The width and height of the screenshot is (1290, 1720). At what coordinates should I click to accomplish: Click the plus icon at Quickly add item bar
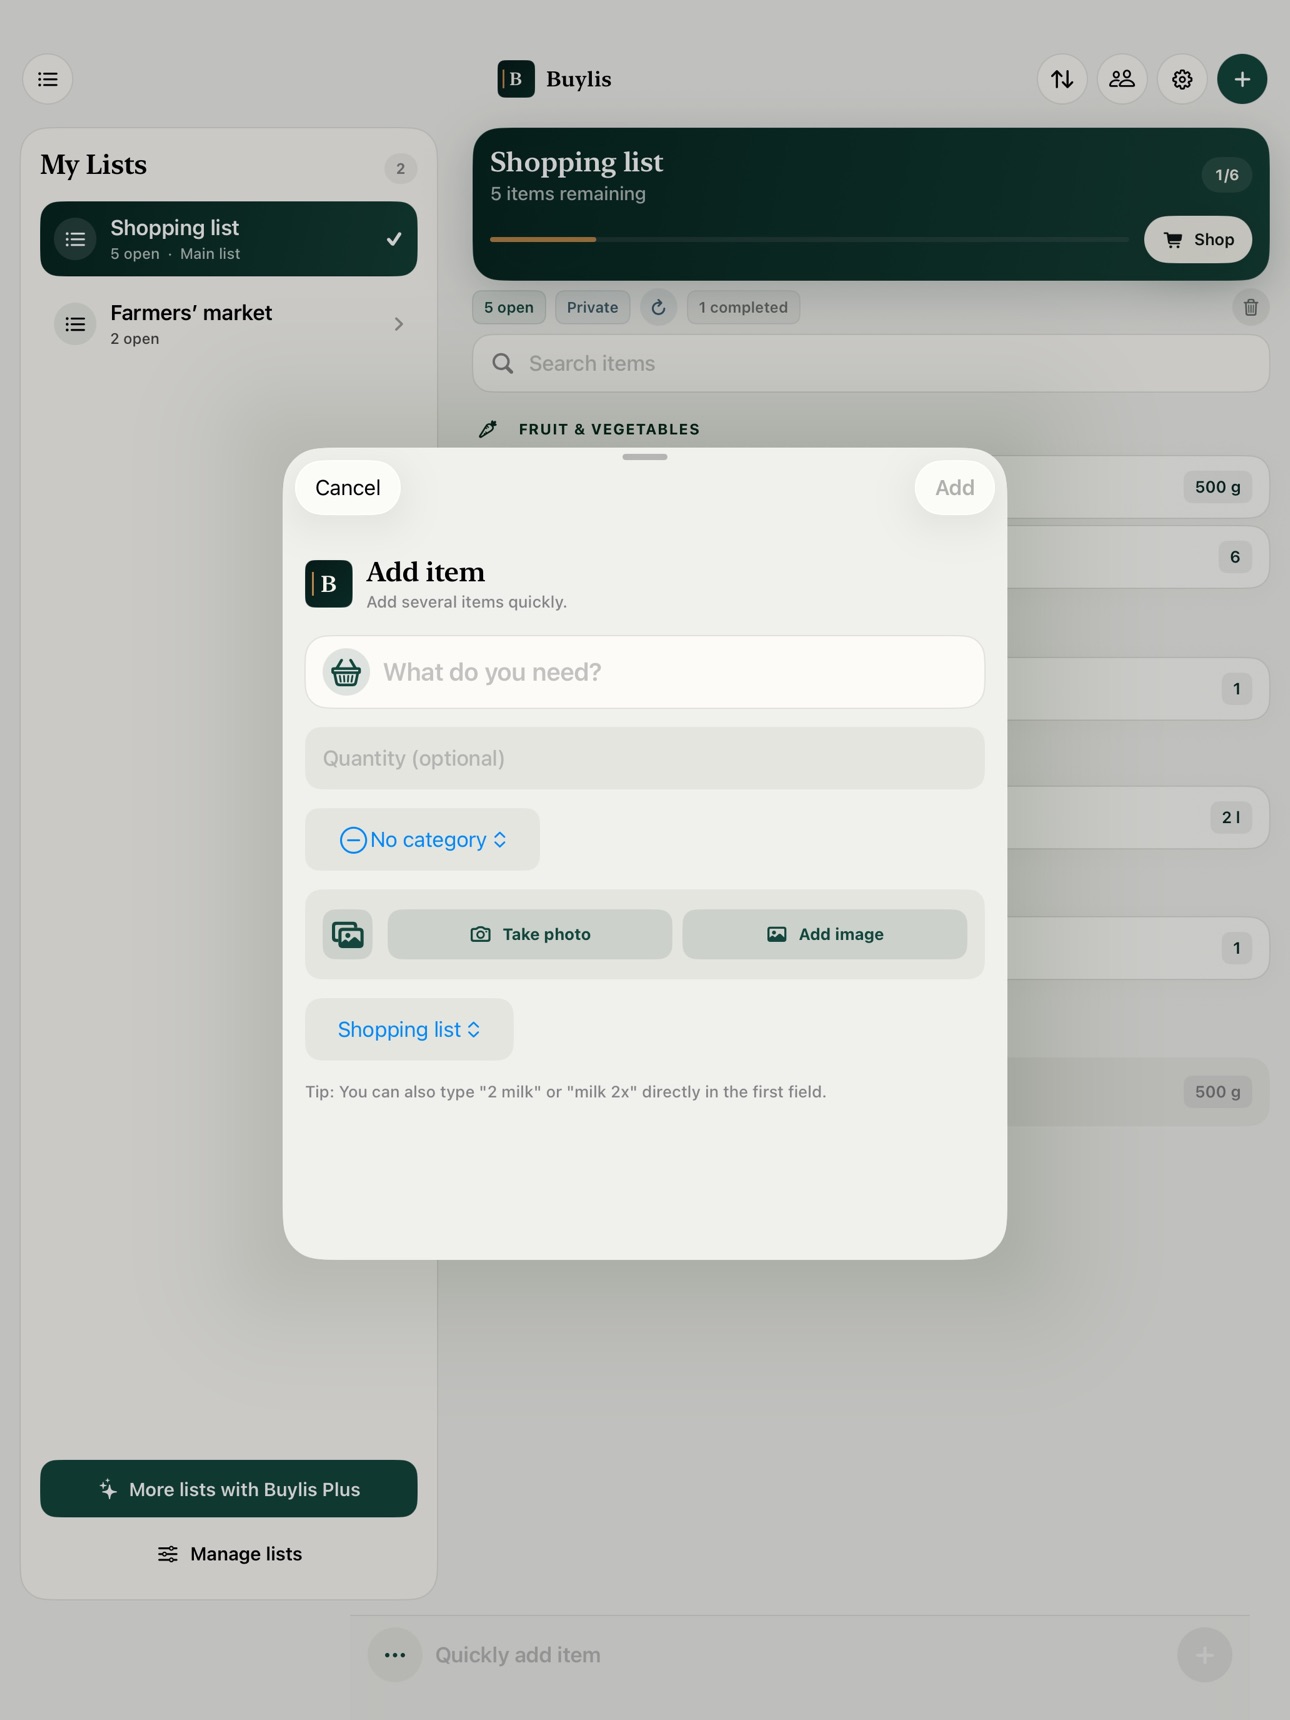1204,1655
